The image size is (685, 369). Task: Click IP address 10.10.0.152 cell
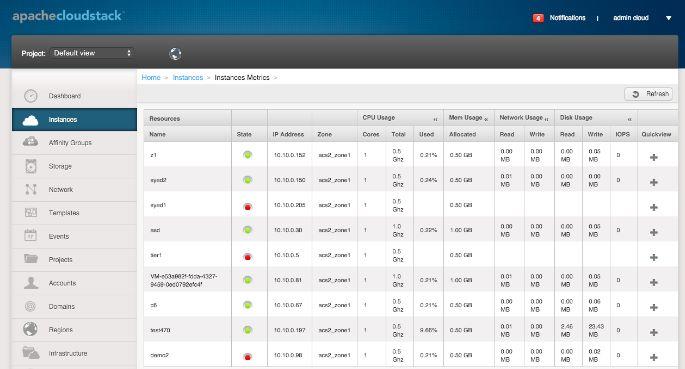289,155
